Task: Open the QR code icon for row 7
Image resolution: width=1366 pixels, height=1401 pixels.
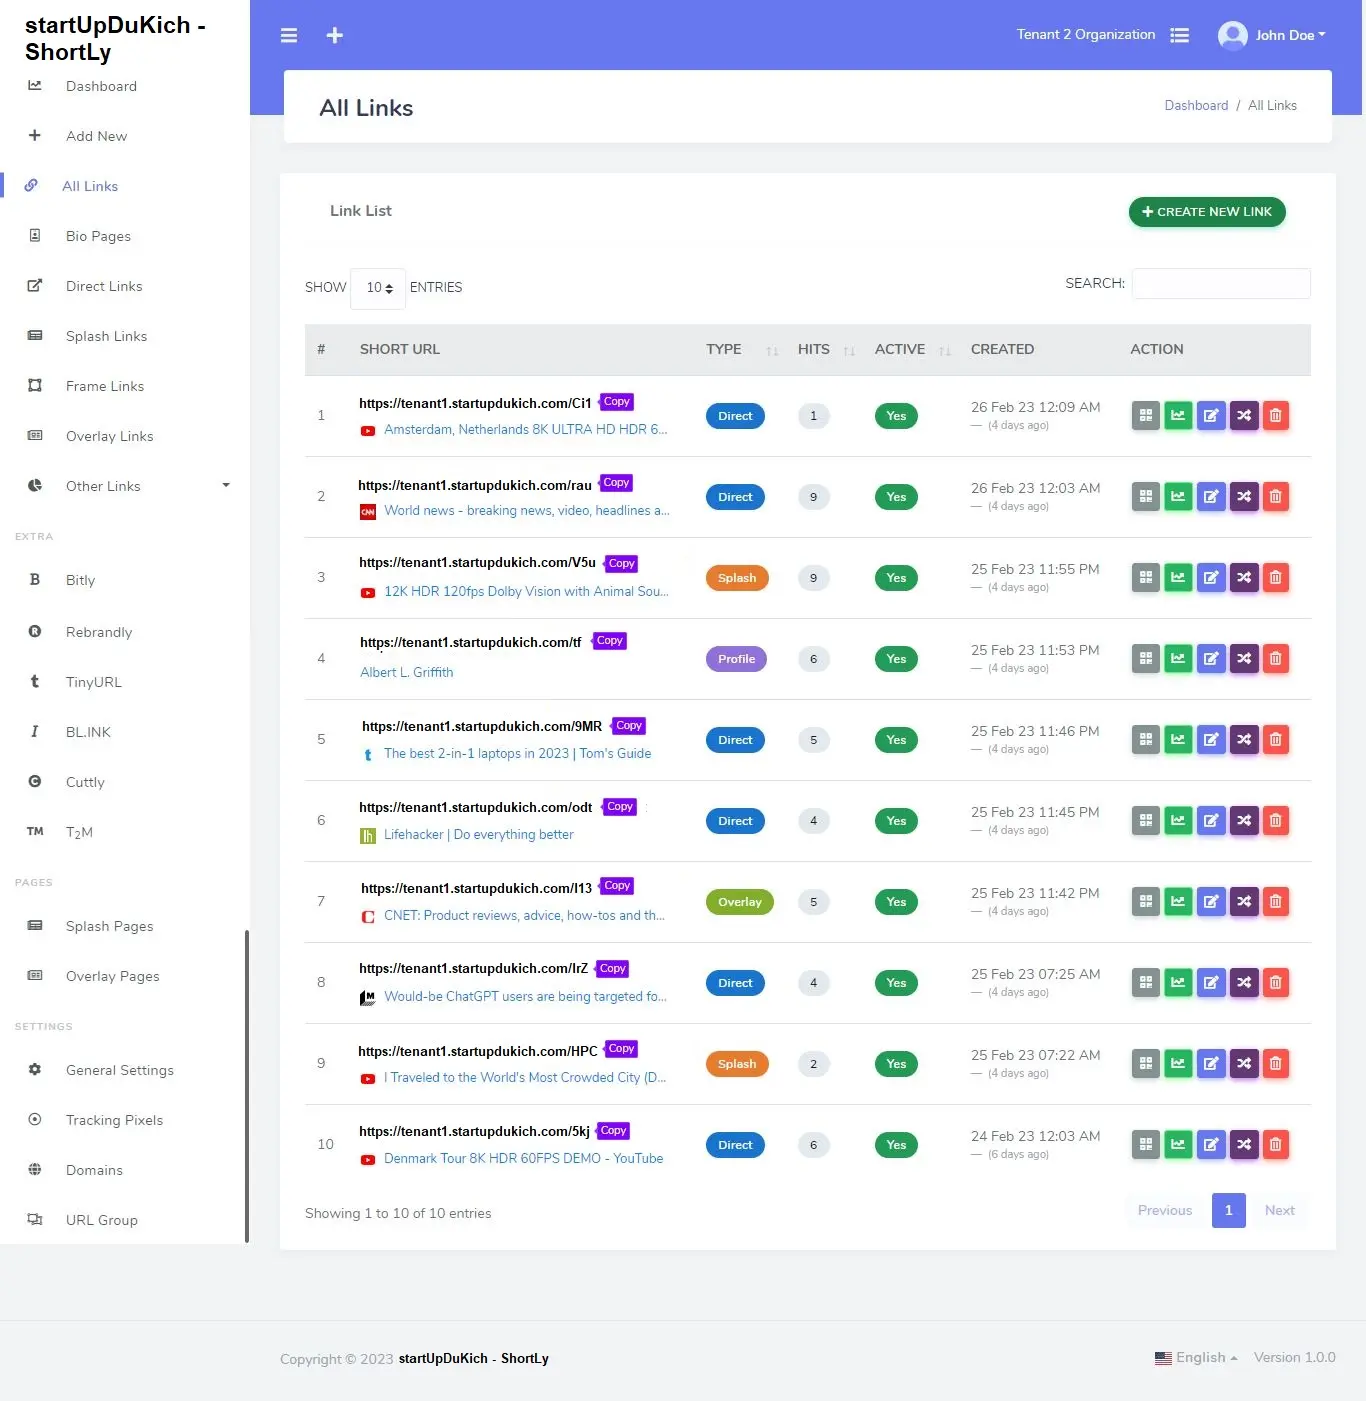Action: click(1146, 902)
